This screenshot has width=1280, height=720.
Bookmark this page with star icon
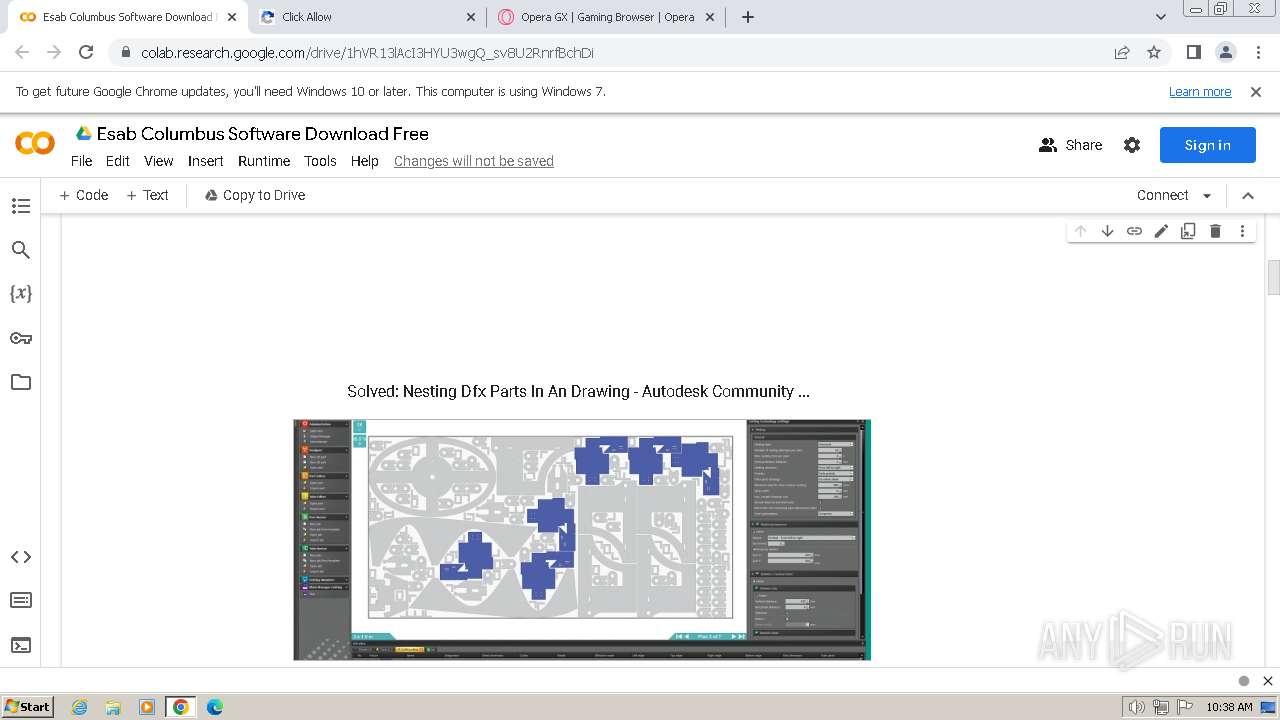tap(1154, 52)
